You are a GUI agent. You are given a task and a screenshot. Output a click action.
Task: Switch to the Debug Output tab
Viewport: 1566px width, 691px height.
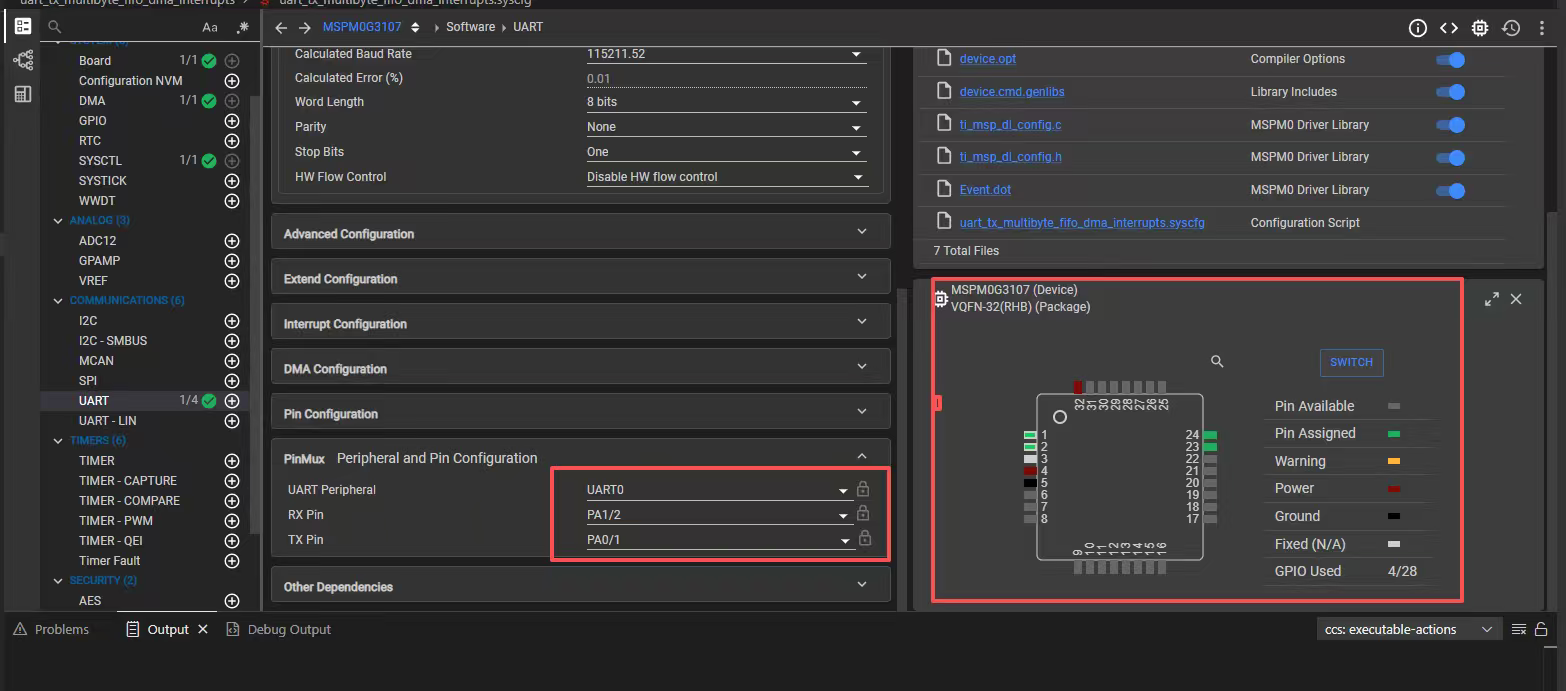[278, 629]
